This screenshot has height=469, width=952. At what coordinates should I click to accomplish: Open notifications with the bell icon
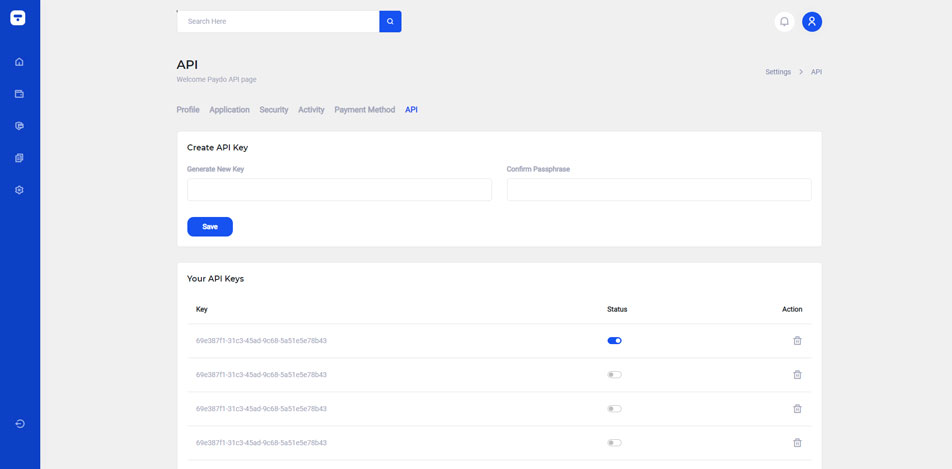click(784, 21)
